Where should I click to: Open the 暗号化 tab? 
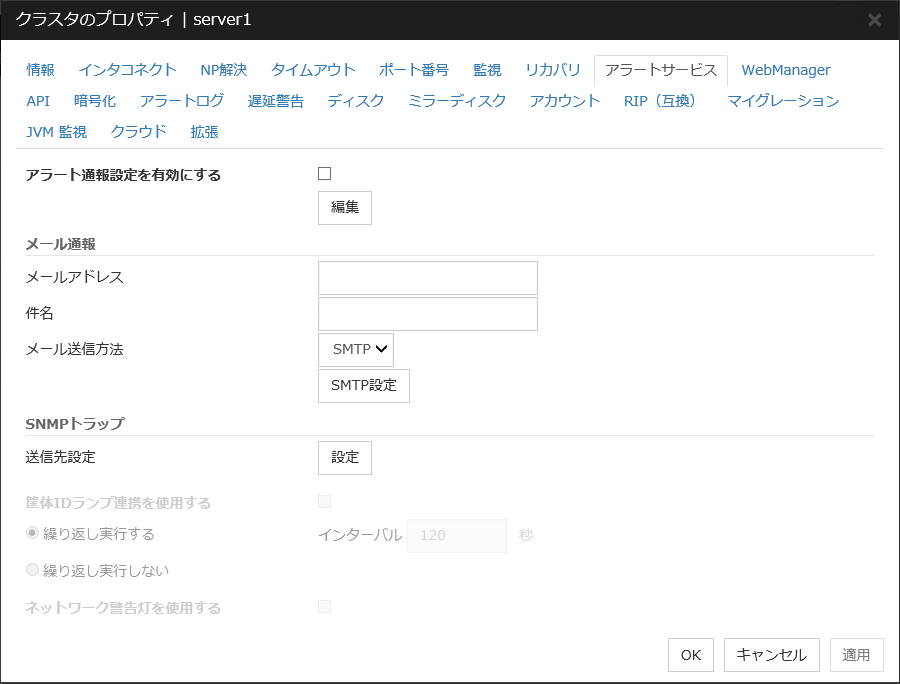[x=95, y=101]
